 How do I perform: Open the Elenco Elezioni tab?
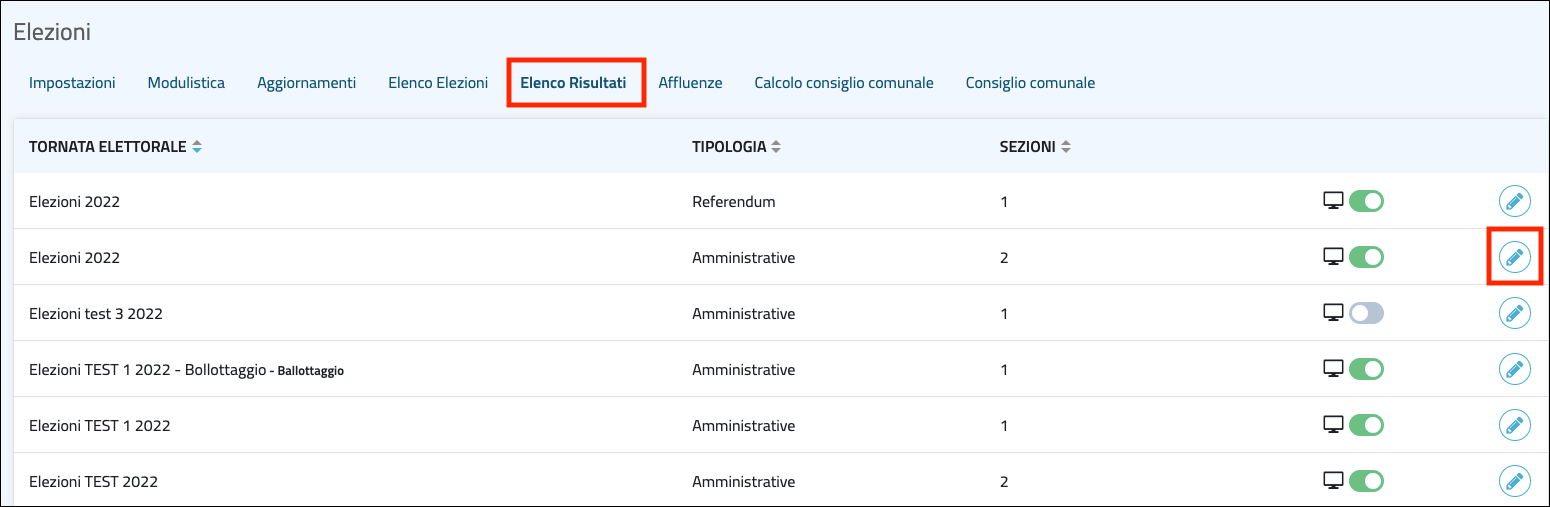click(x=438, y=83)
